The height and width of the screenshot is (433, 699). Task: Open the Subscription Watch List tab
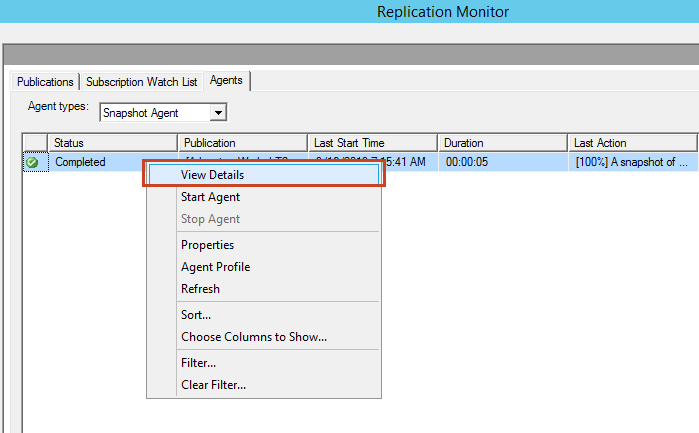[x=141, y=82]
